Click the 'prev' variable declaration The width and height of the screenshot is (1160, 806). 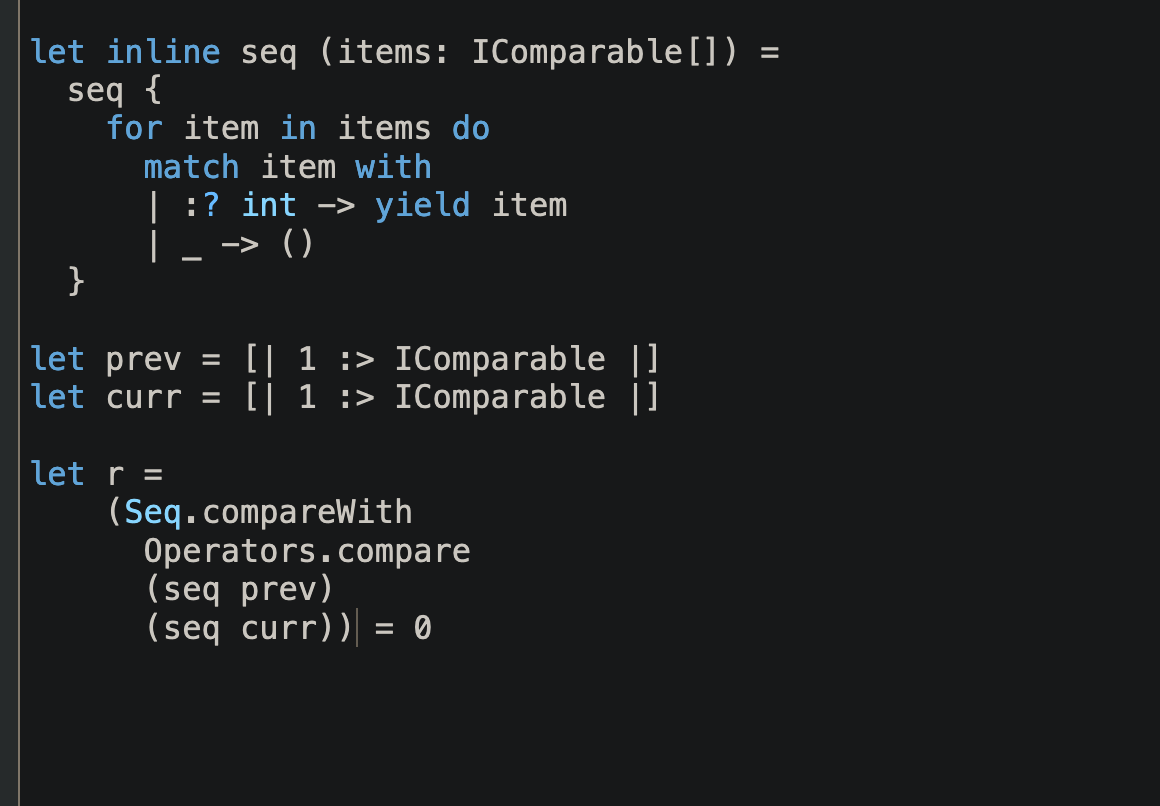point(144,360)
